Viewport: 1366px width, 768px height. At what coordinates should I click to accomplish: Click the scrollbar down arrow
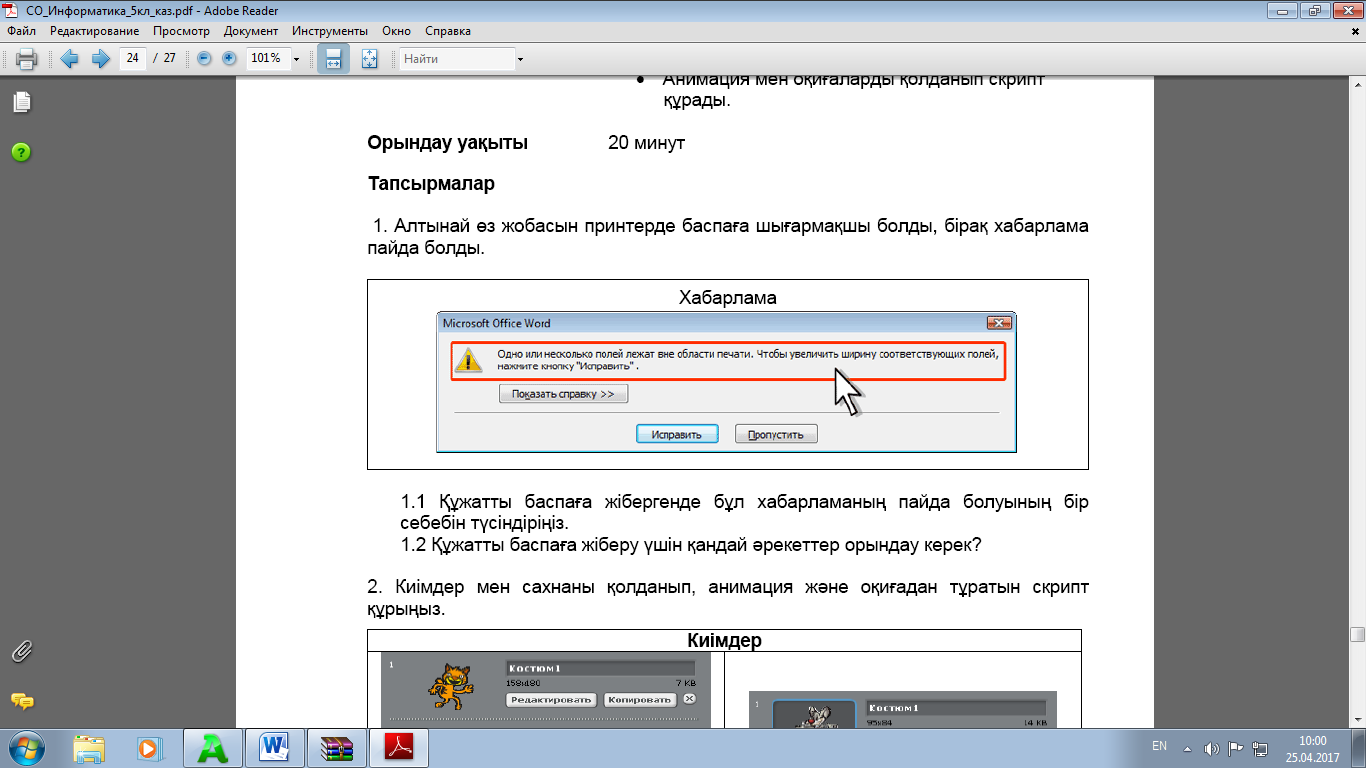point(1357,719)
